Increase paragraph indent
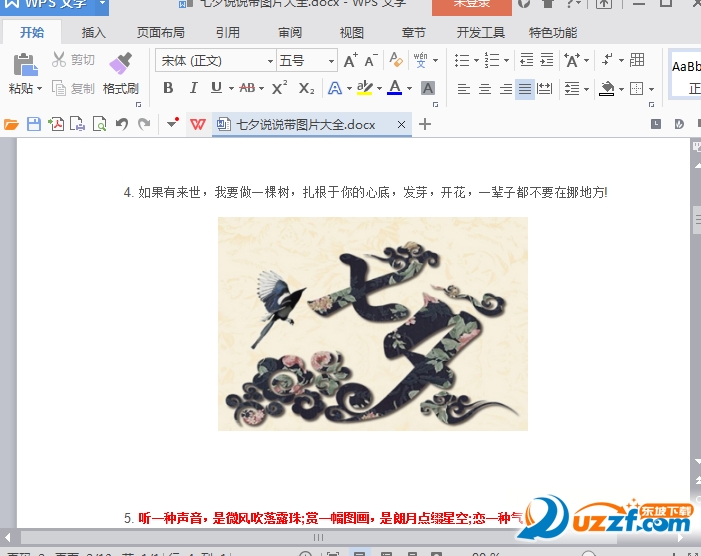Screen dimensions: 701x556 (547, 60)
